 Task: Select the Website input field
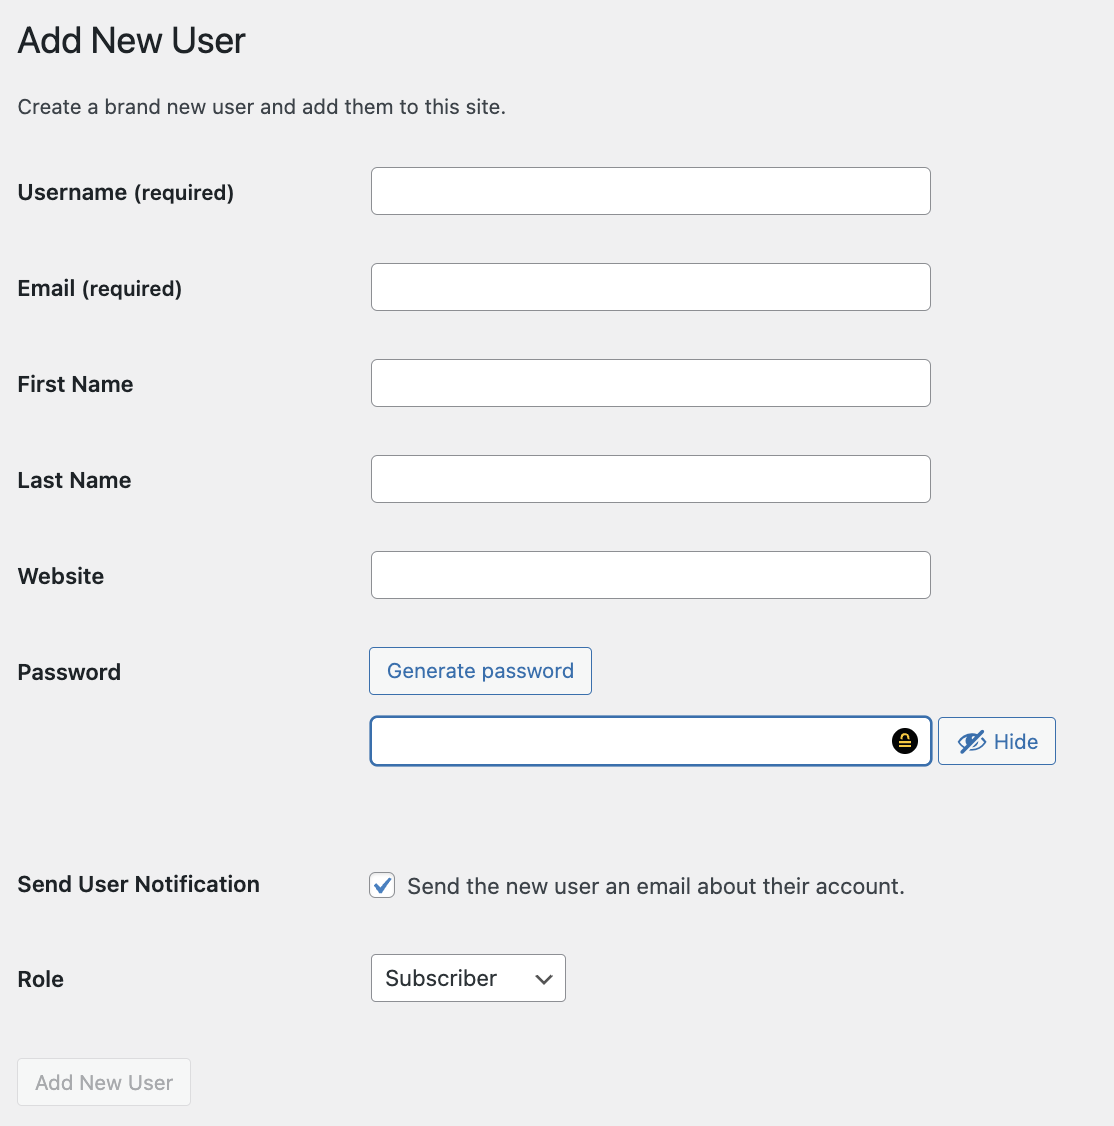click(651, 575)
